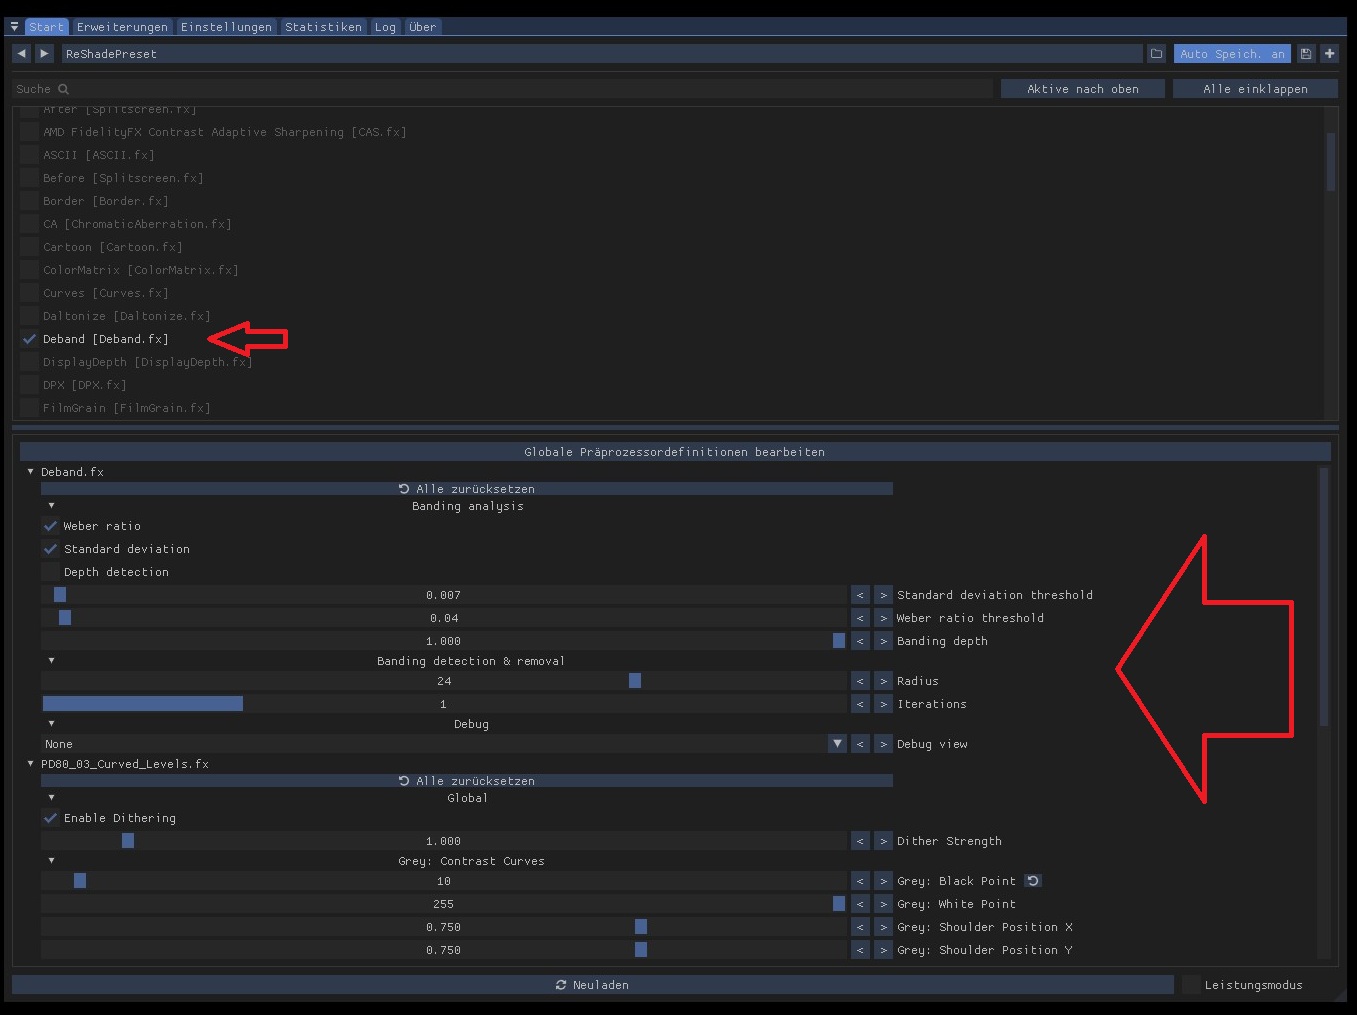
Task: Increase Grey: Shoulder Position X with >
Action: (x=883, y=927)
